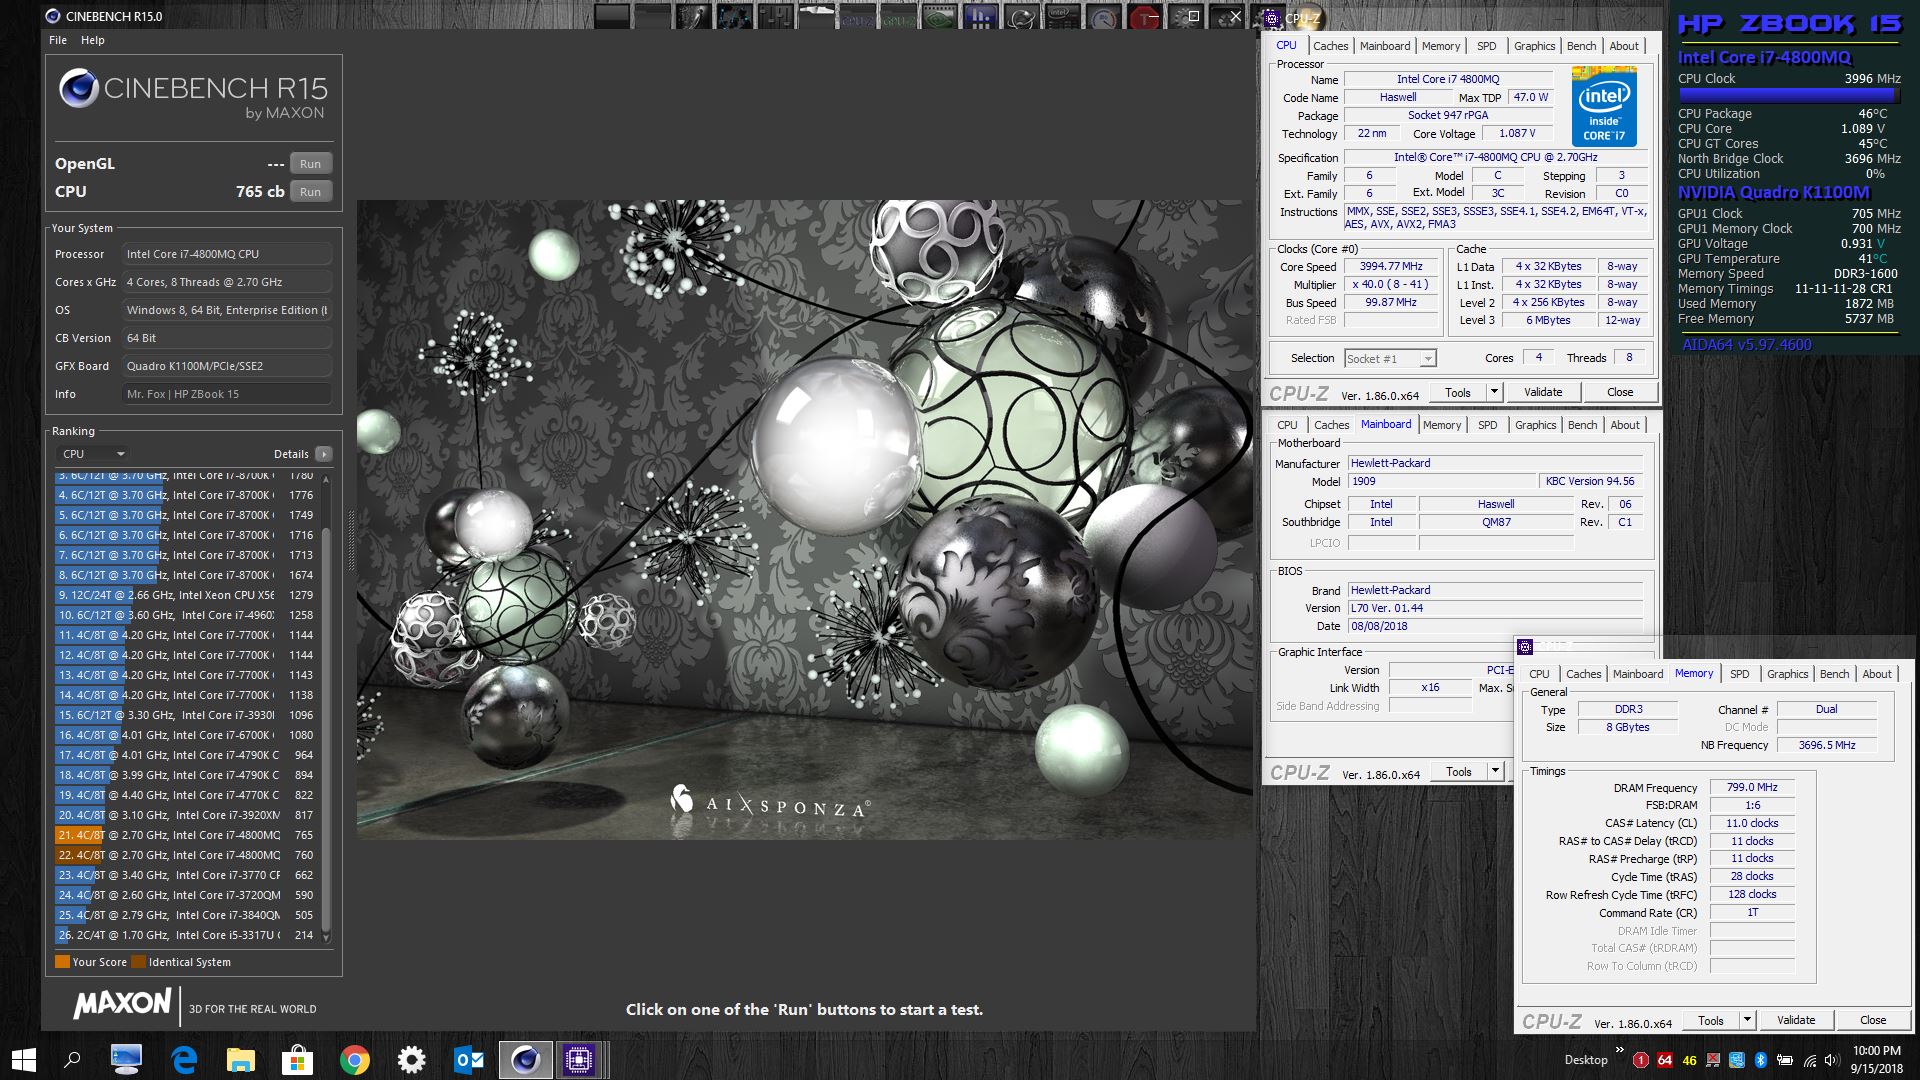Open the Help menu in Cinebench
This screenshot has width=1920, height=1080.
(93, 40)
